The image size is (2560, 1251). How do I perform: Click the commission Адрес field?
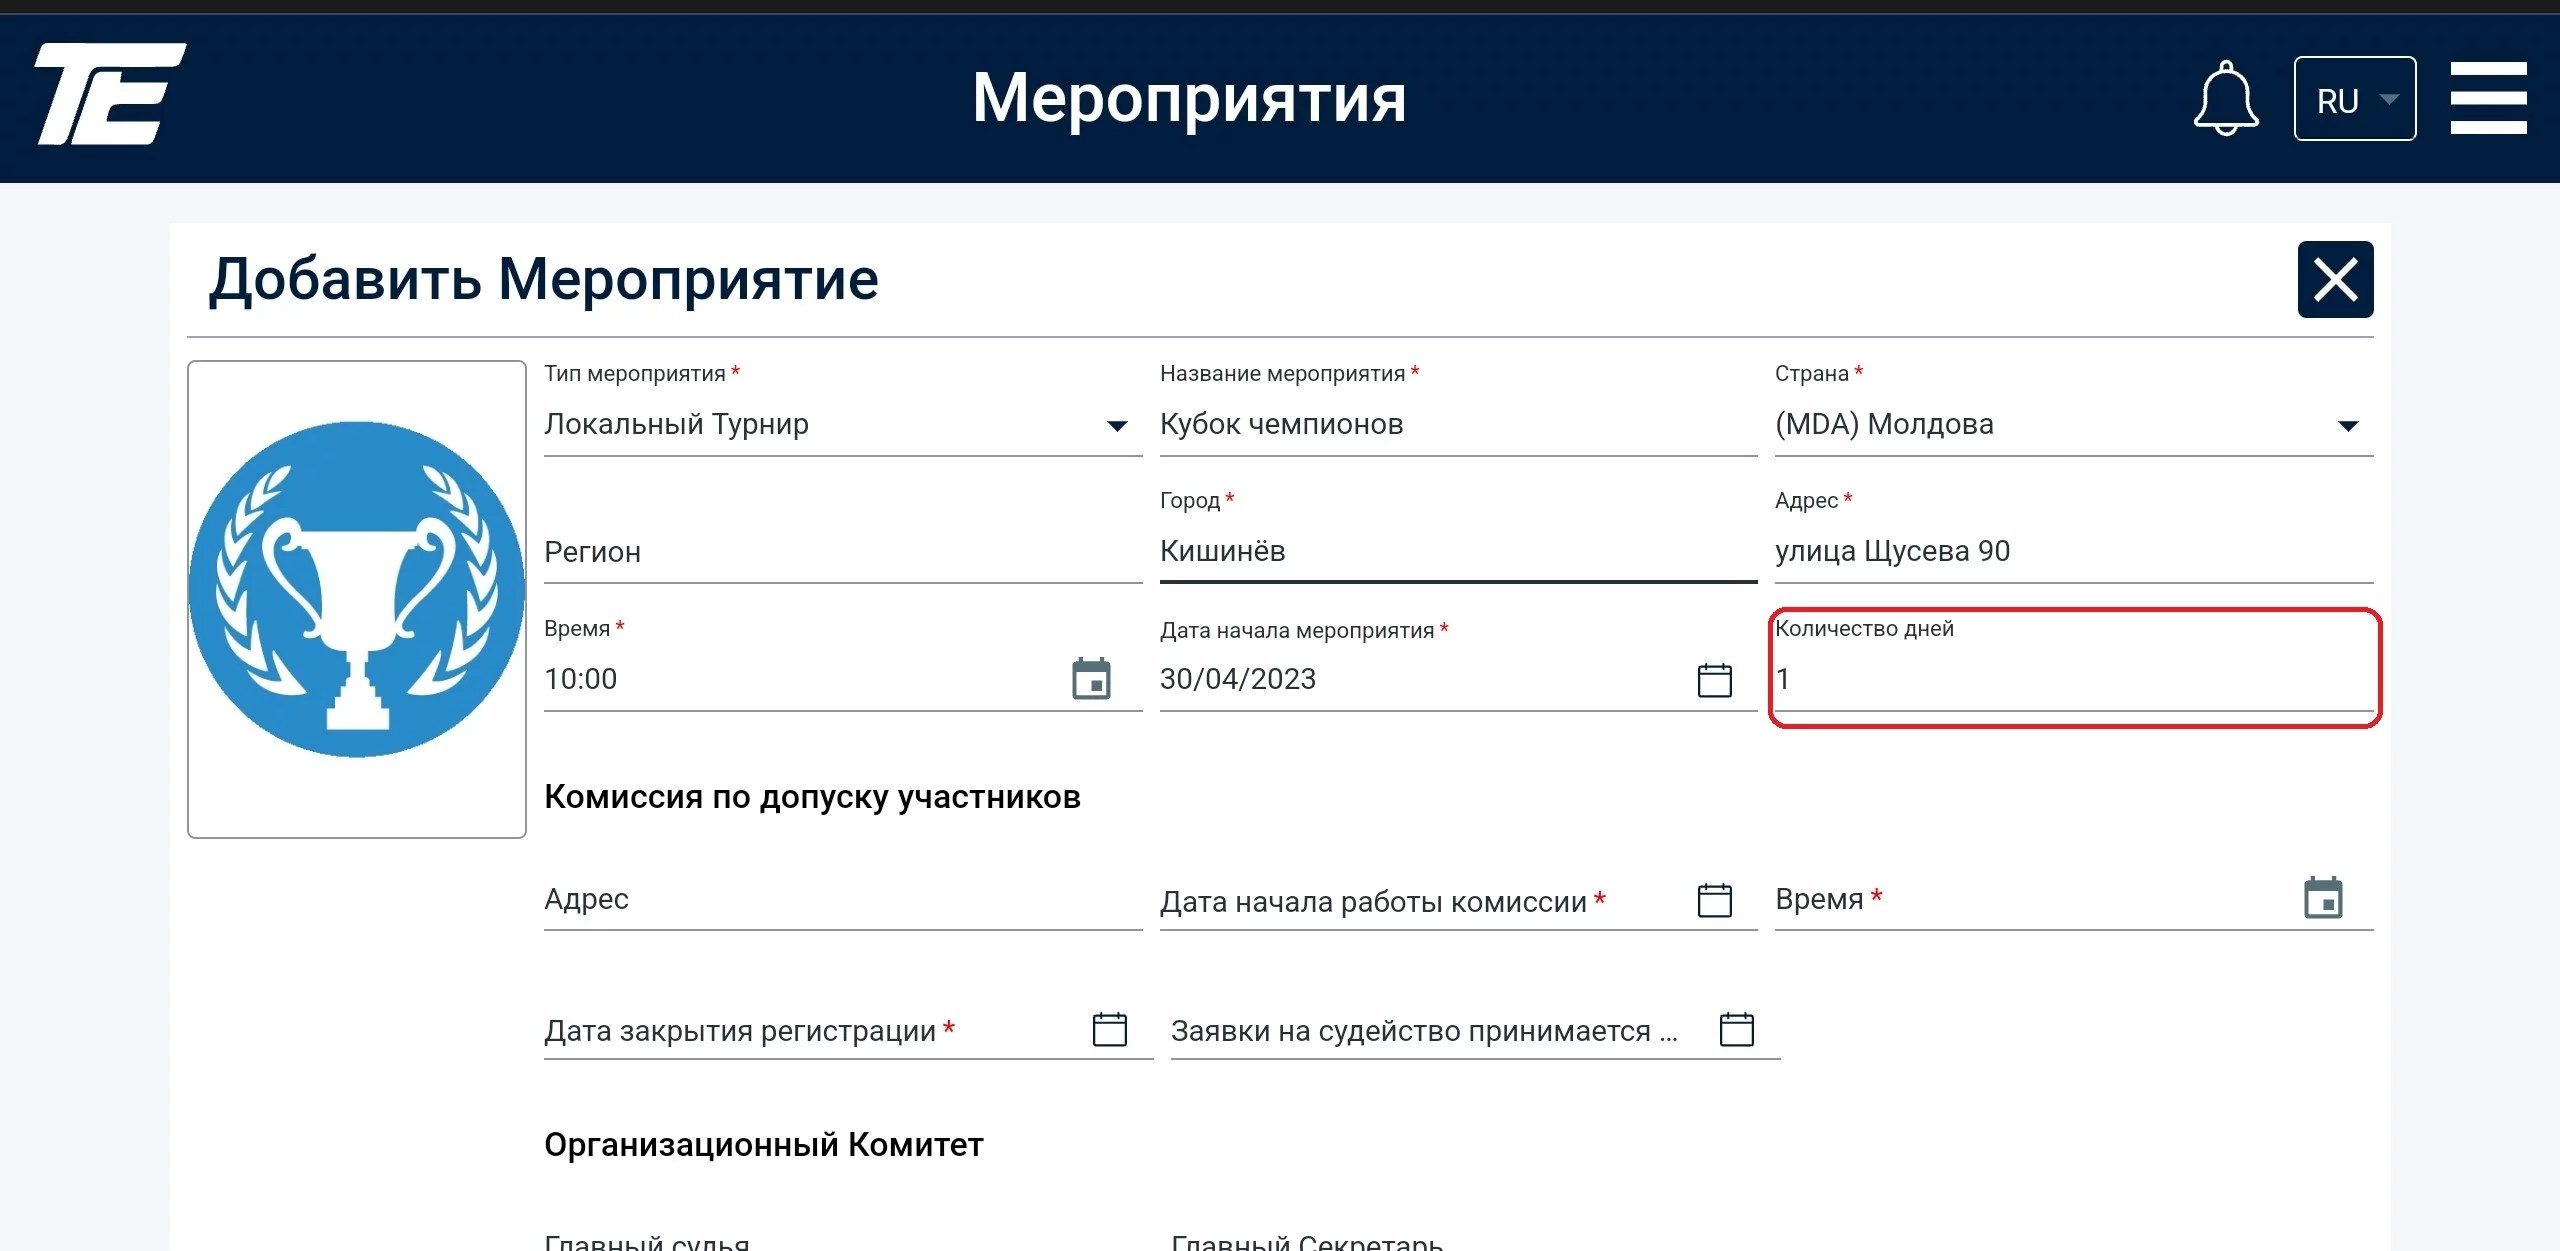click(x=842, y=899)
